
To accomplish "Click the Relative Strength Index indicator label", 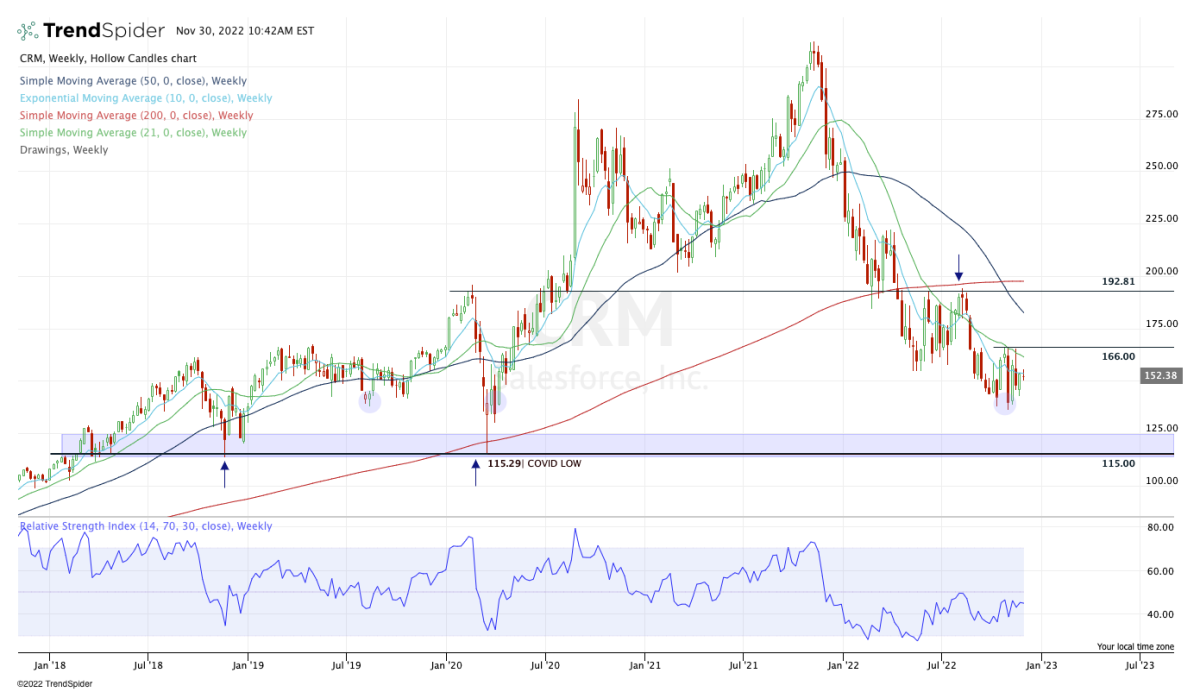I will point(145,526).
